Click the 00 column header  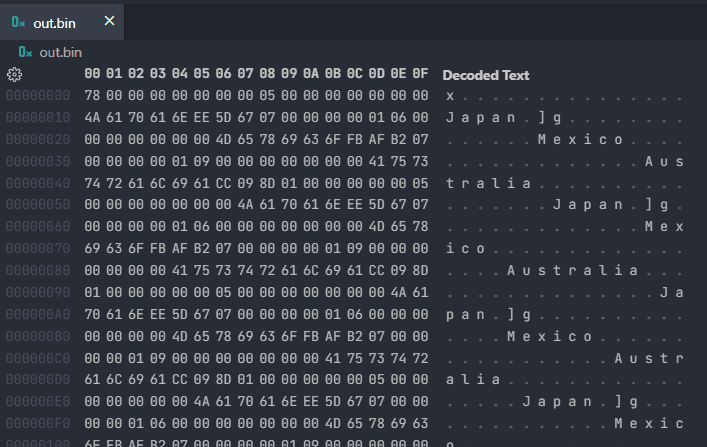pos(93,75)
